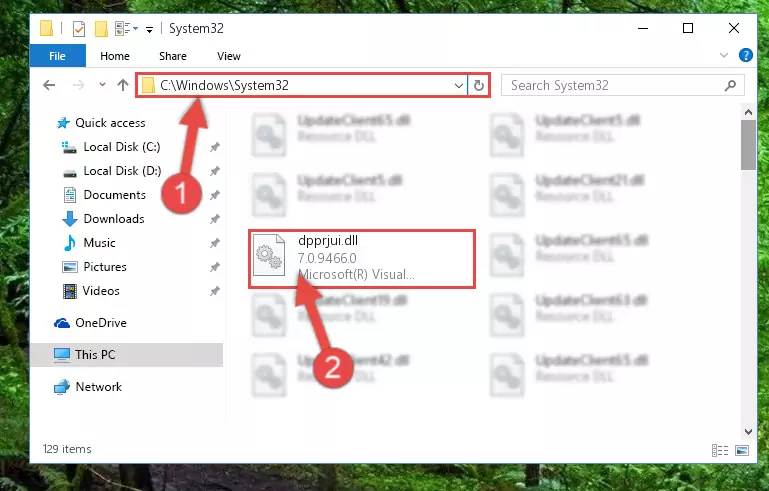Viewport: 769px width, 491px height.
Task: Click the pin icon next to Music
Action: pyautogui.click(x=214, y=243)
